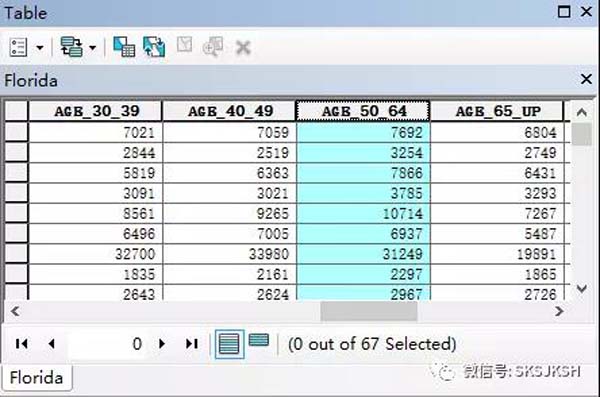Close the Table window
Image resolution: width=600 pixels, height=397 pixels.
[x=586, y=11]
